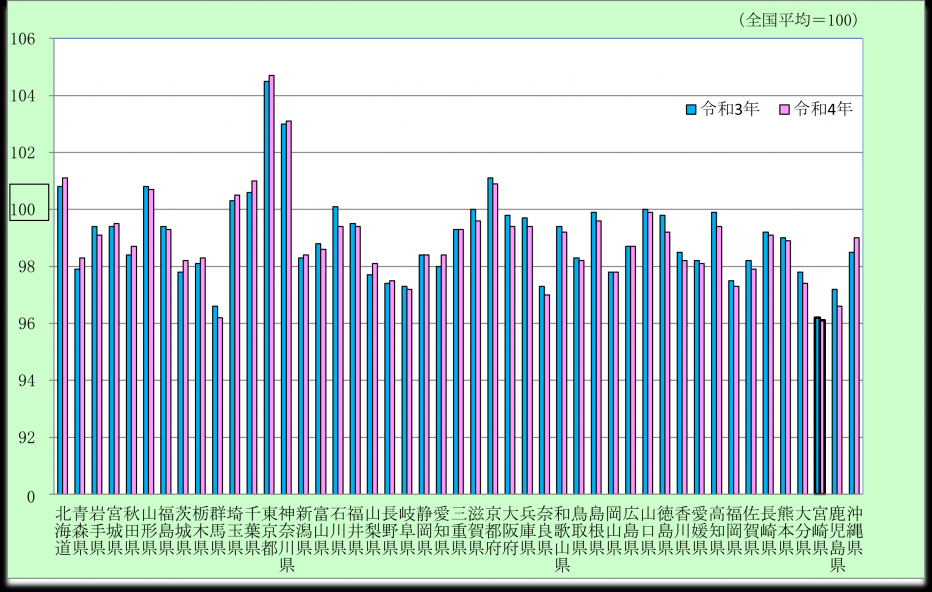Image resolution: width=932 pixels, height=592 pixels.
Task: Select the 福井県 axis label
Action: point(356,531)
